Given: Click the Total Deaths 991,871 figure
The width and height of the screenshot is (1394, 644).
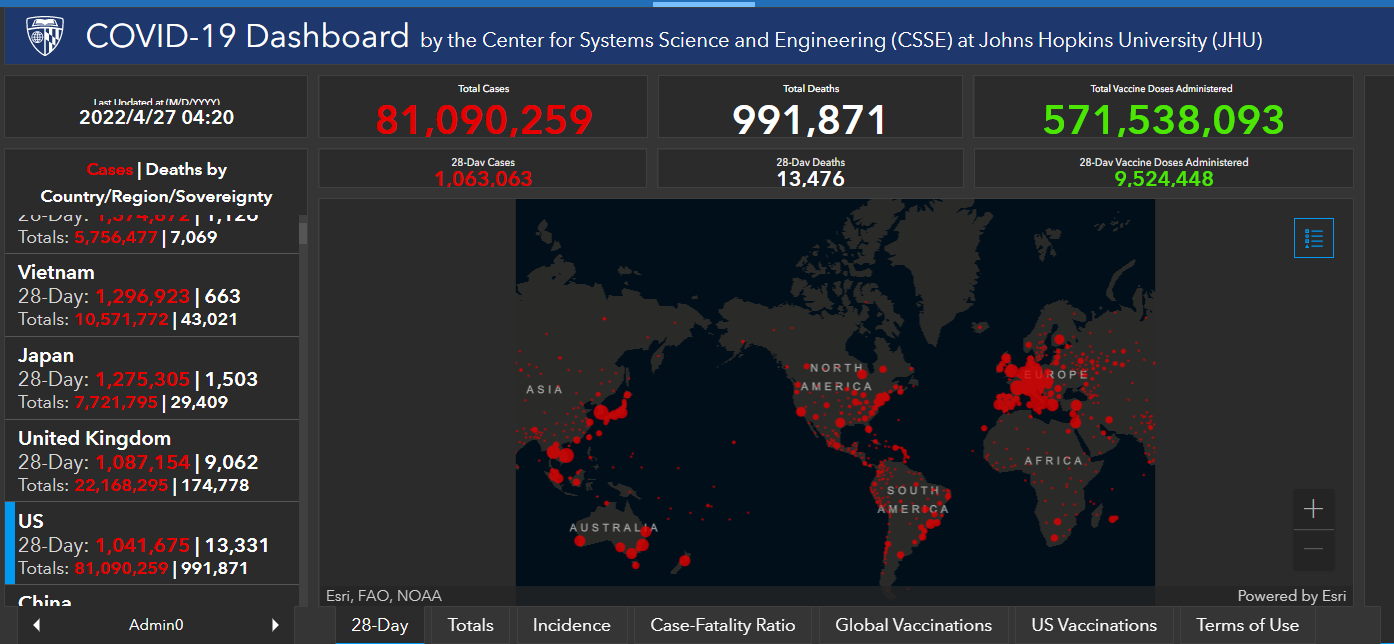Looking at the screenshot, I should tap(810, 120).
